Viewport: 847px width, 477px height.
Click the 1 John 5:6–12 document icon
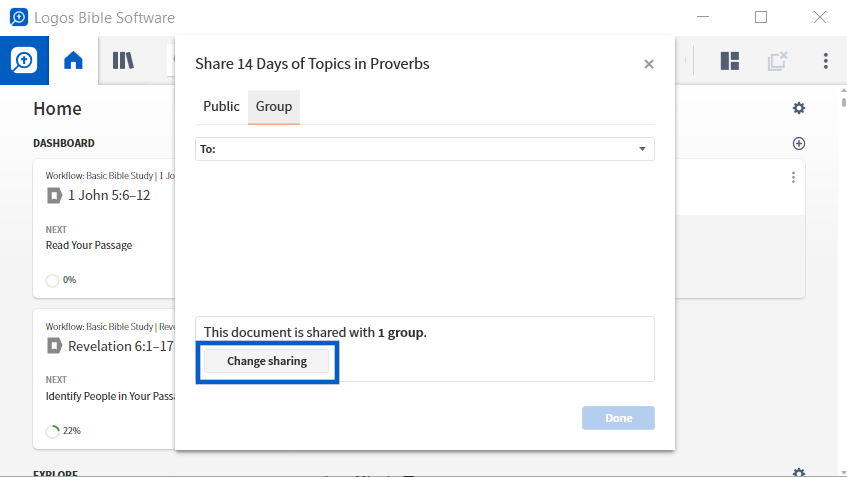tap(54, 195)
